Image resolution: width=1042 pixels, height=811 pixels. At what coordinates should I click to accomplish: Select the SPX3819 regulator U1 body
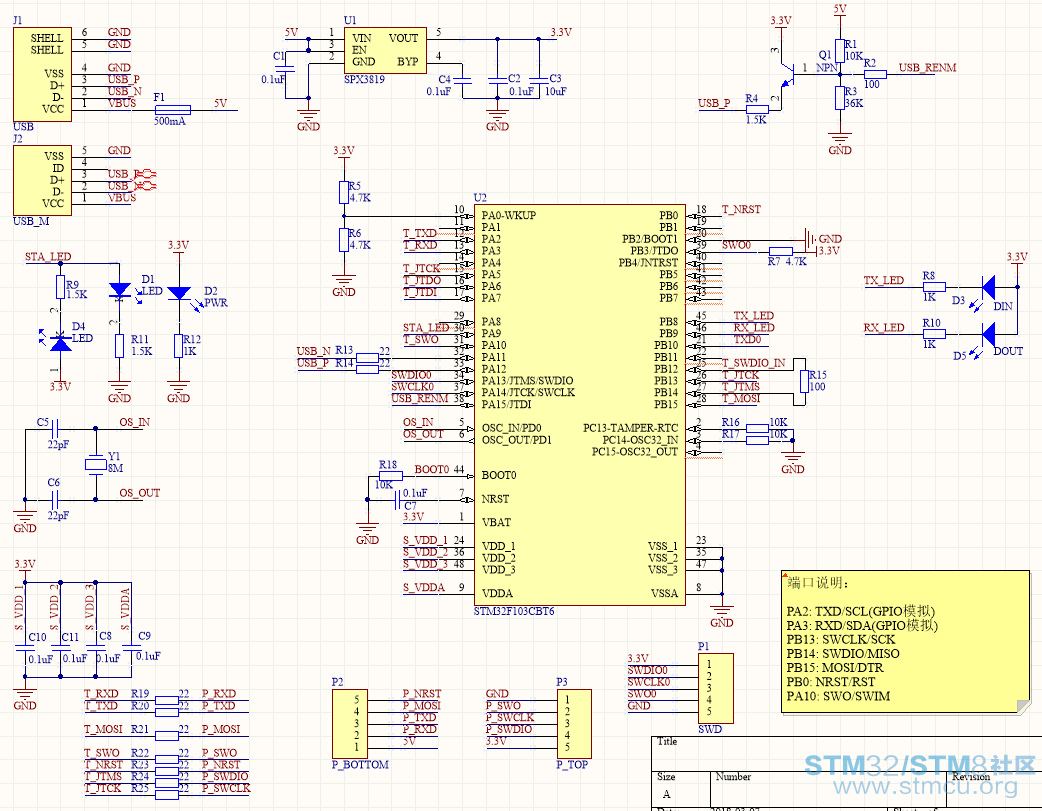[385, 51]
